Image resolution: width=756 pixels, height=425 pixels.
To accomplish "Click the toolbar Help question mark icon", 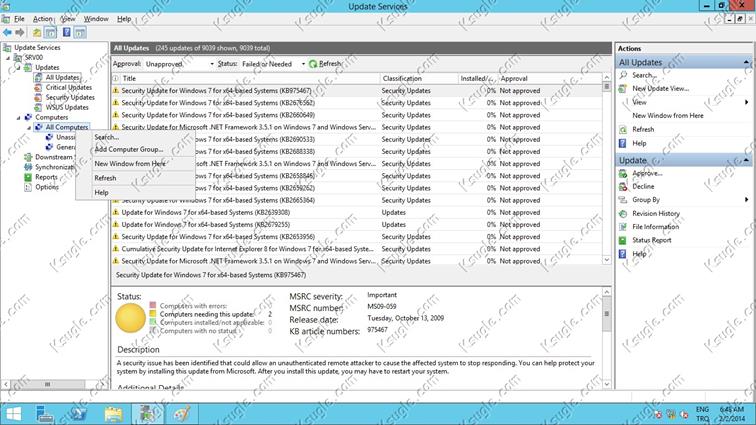I will coord(67,32).
